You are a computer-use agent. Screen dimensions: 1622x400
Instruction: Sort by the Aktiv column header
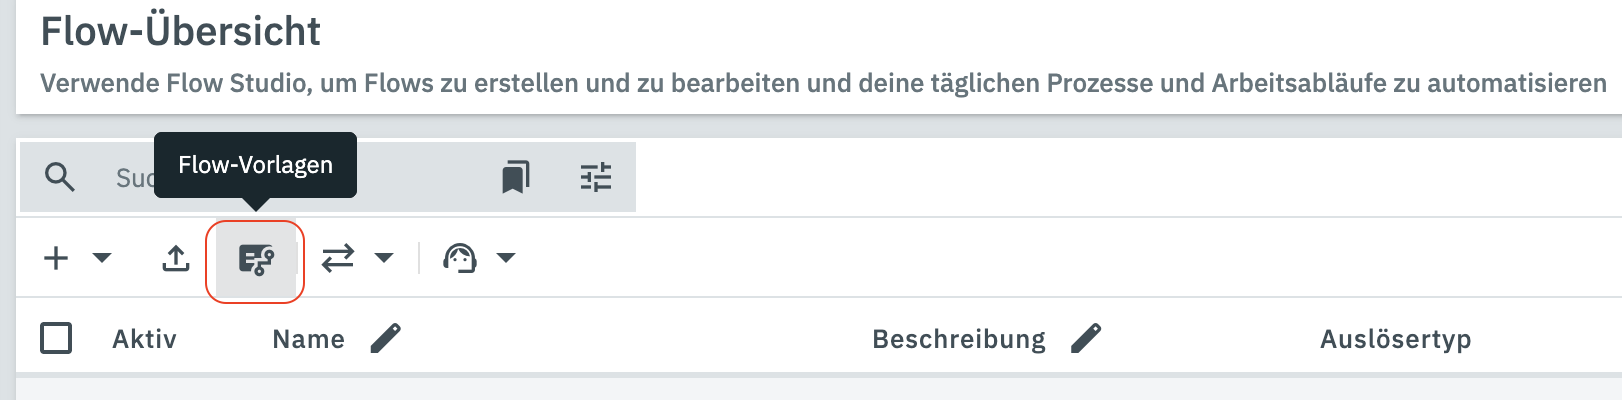[x=144, y=340]
